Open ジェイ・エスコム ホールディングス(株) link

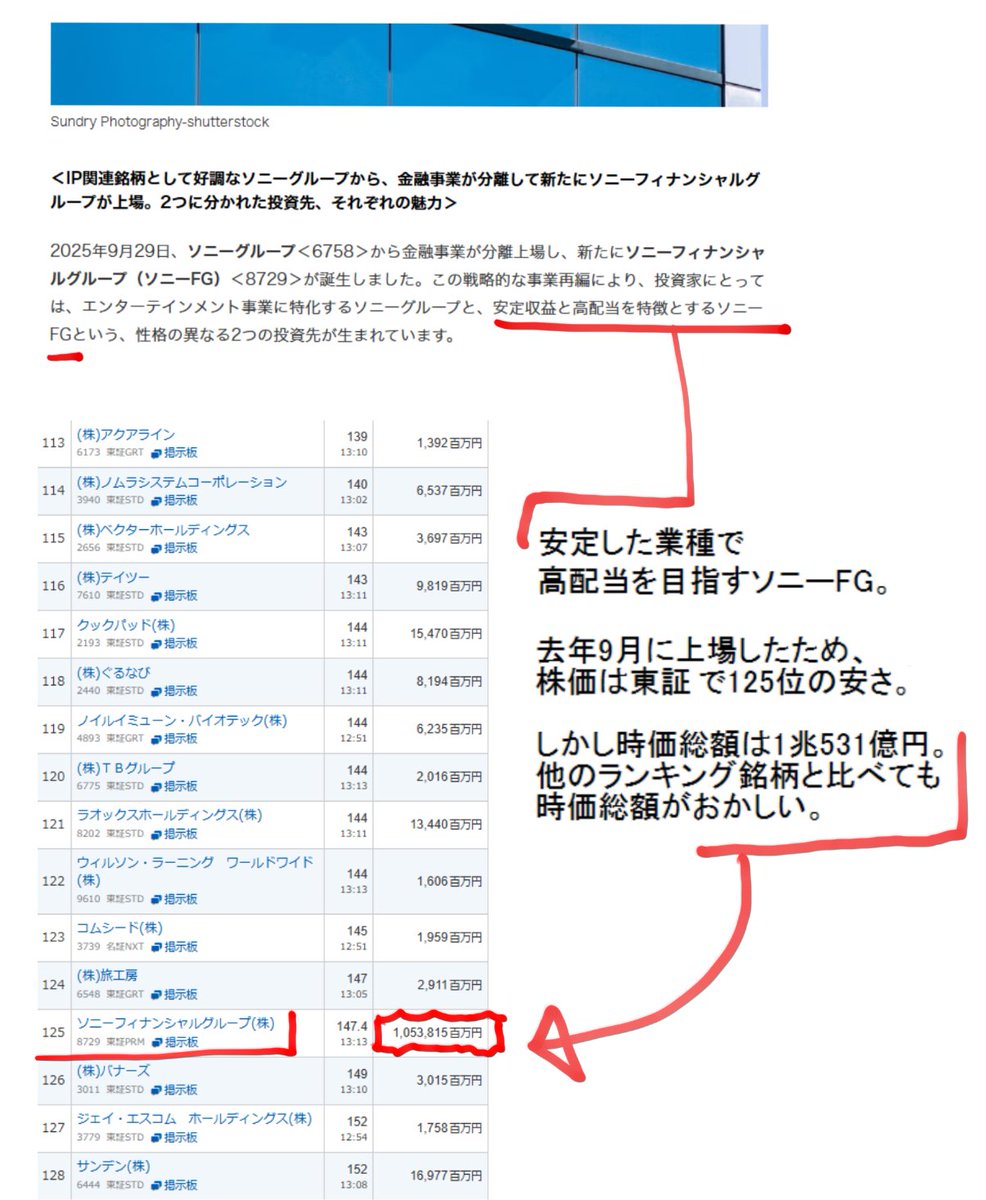pyautogui.click(x=194, y=1119)
